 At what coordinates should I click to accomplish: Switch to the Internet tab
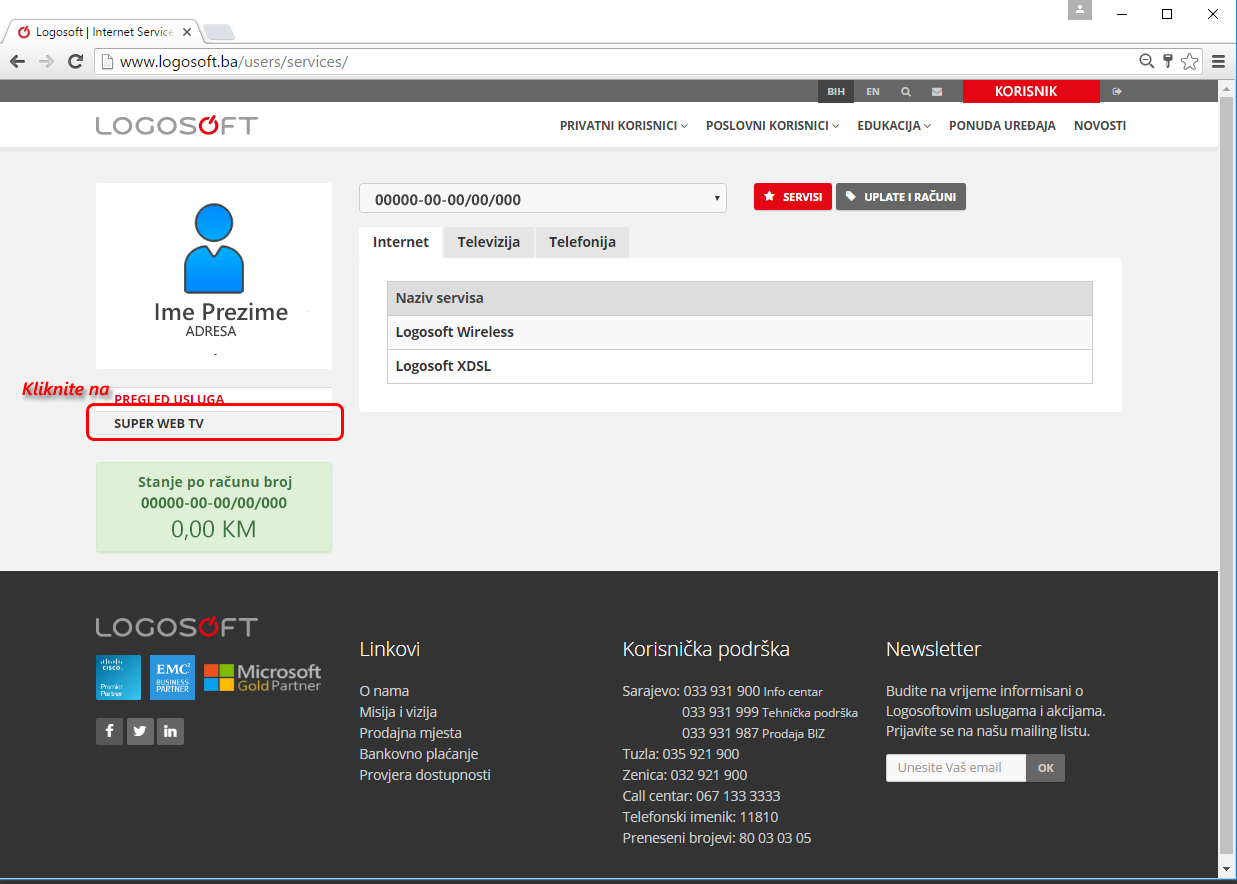coord(401,242)
